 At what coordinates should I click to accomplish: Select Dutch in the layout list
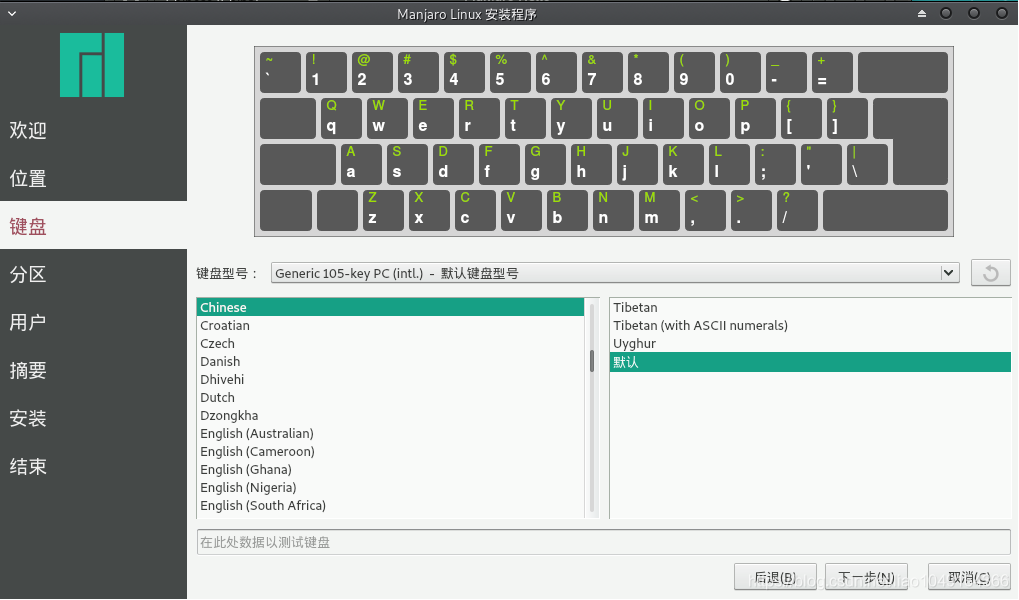pos(391,398)
